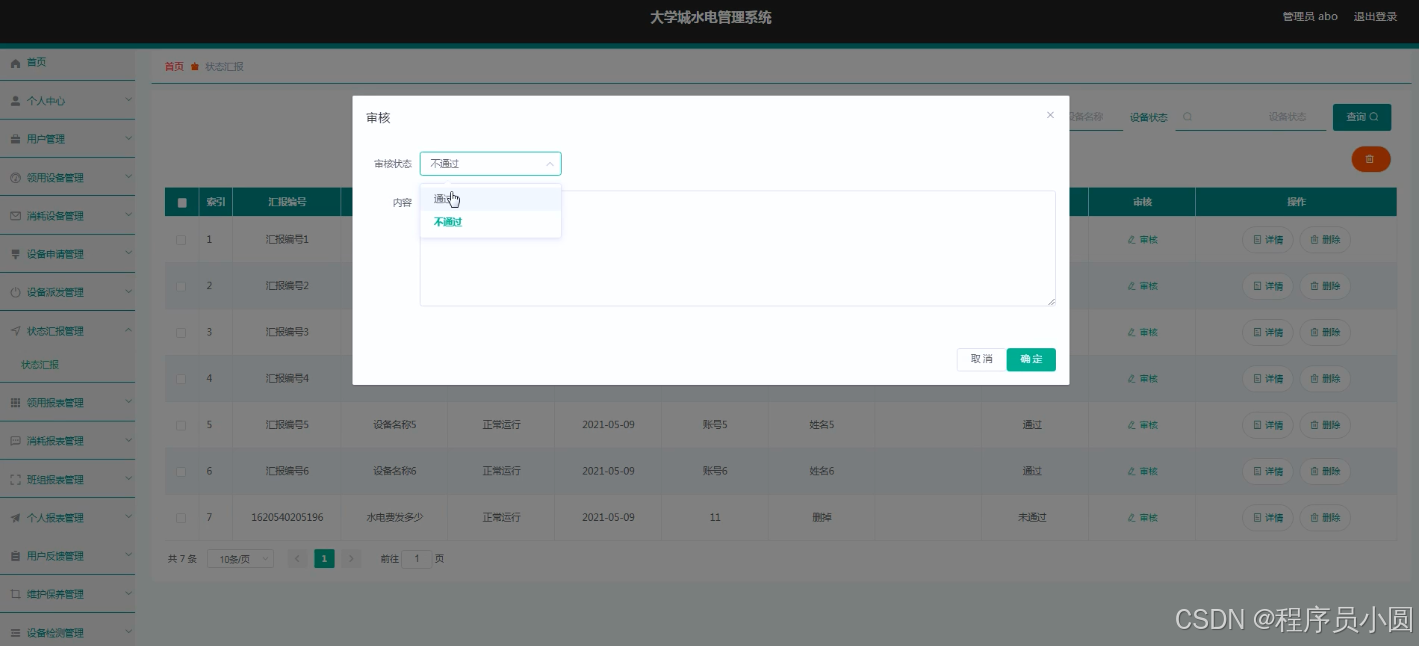Collapse the 状态汇报管理 sidebar menu

pos(67,331)
